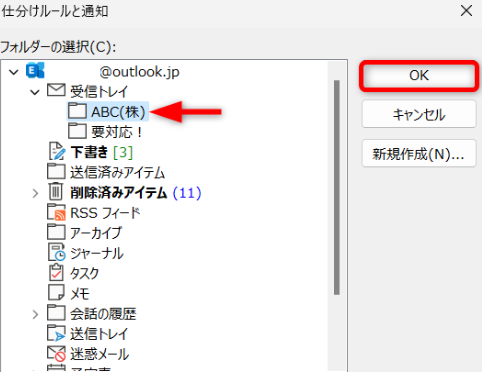482x372 pixels.
Task: Collapse the @outlook.jp account tree
Action: point(14,72)
